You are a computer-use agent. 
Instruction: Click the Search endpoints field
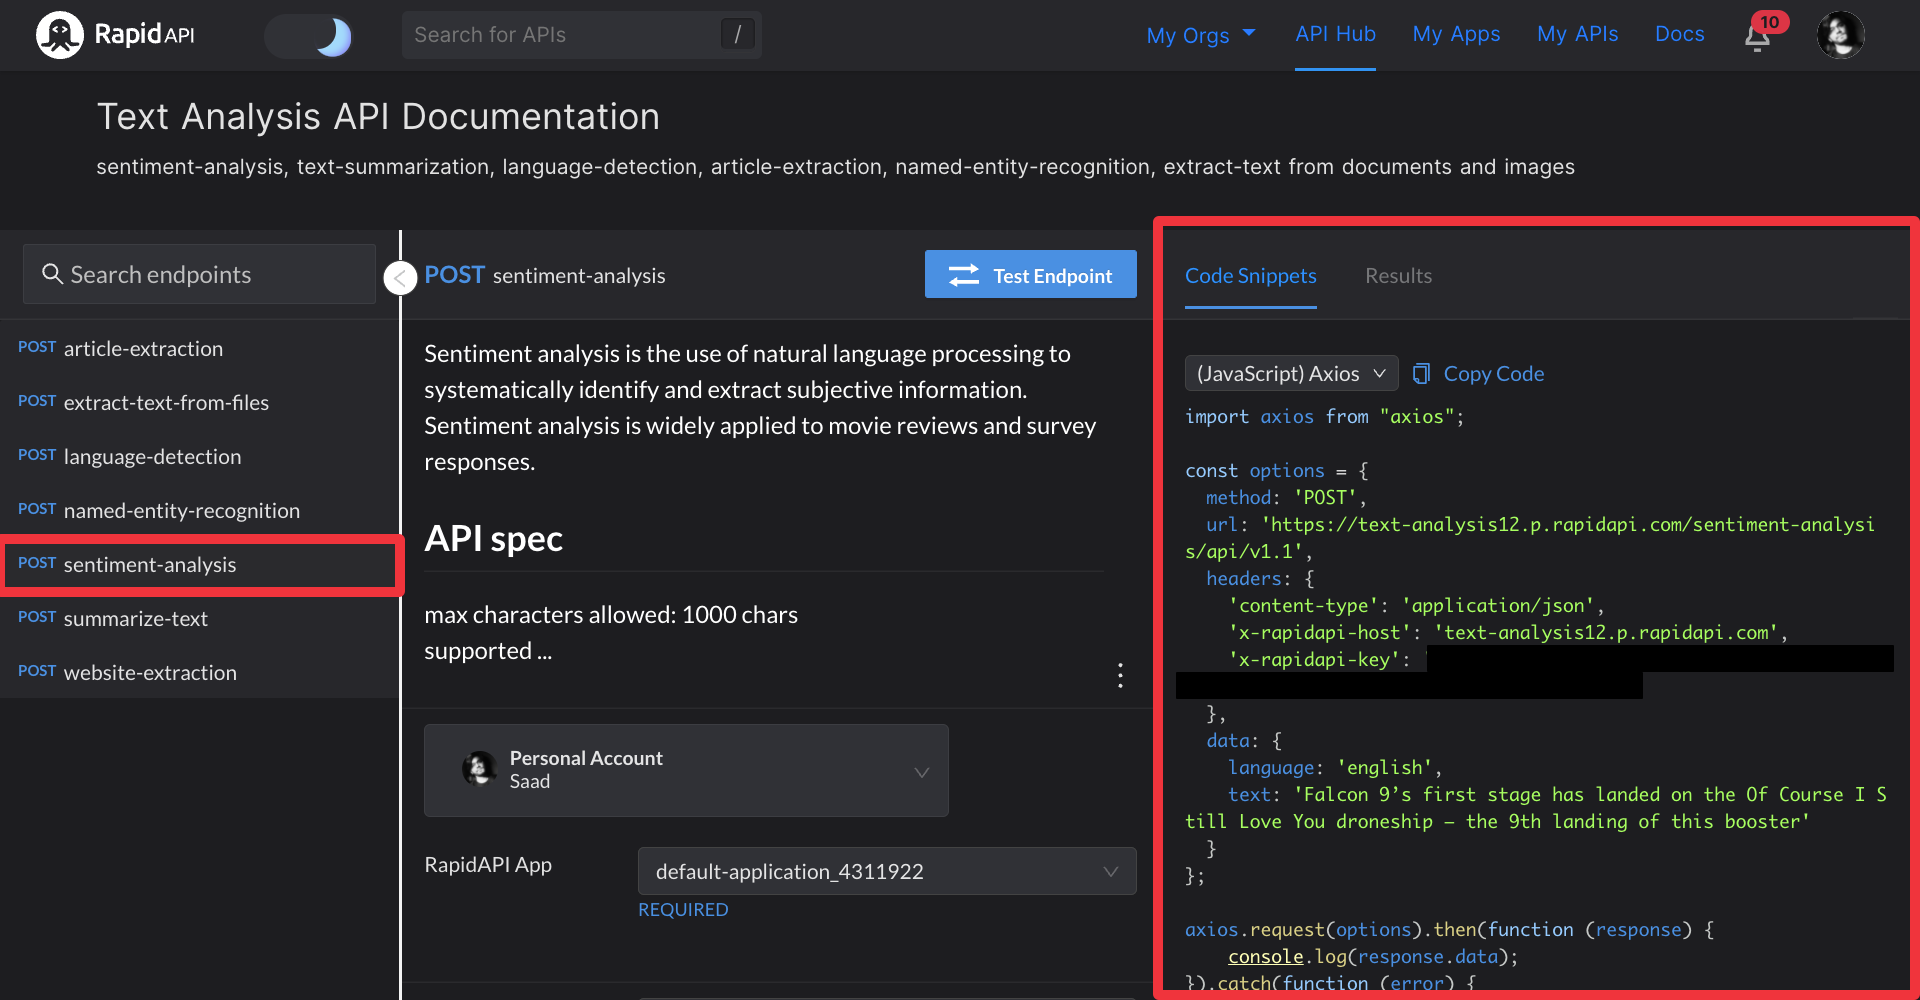[199, 274]
